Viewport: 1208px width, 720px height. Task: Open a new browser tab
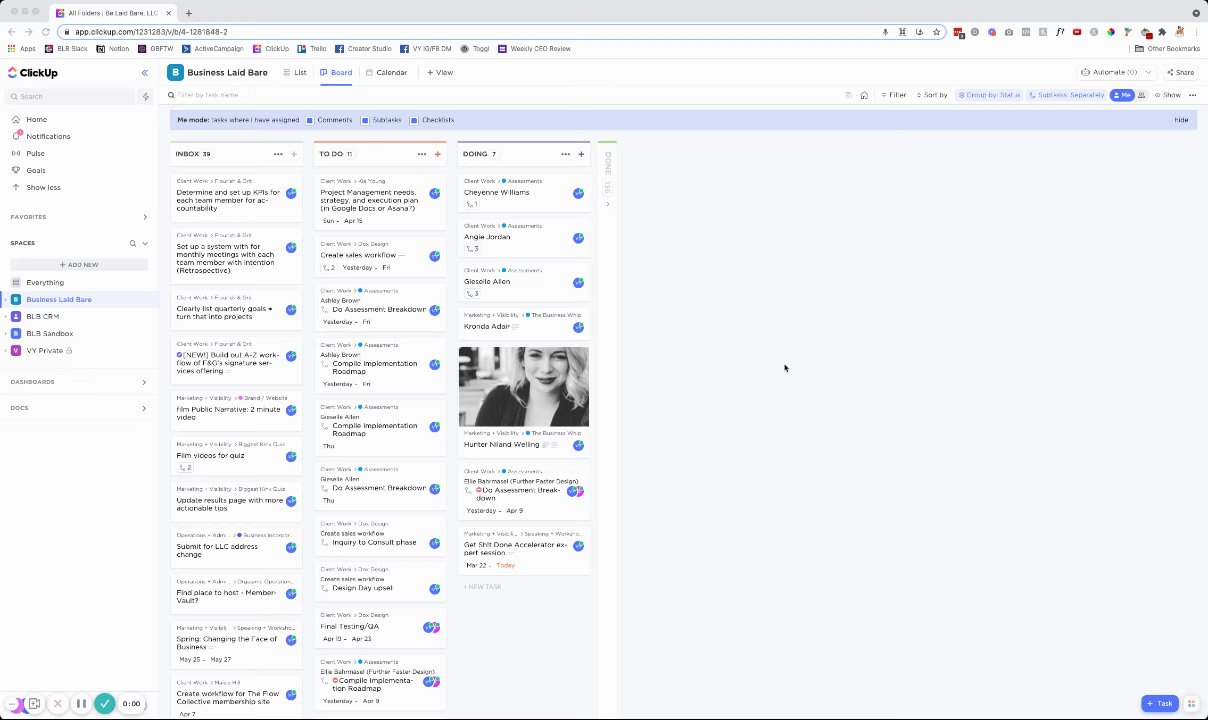pos(188,13)
